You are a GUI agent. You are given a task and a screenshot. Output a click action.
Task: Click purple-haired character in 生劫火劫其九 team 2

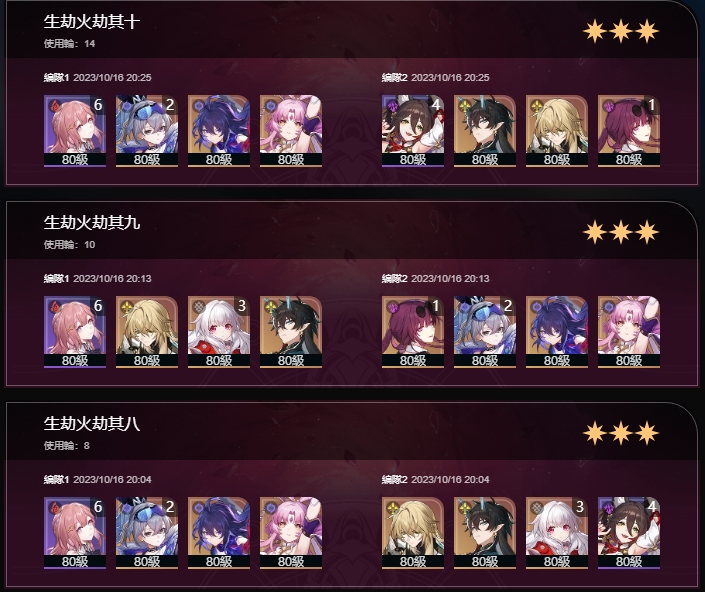pyautogui.click(x=413, y=332)
